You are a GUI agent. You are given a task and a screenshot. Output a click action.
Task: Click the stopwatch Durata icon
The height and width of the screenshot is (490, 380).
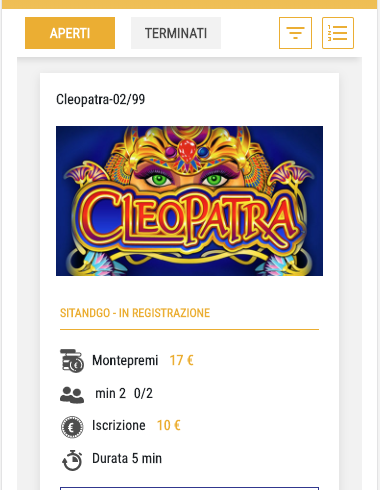pyautogui.click(x=72, y=460)
